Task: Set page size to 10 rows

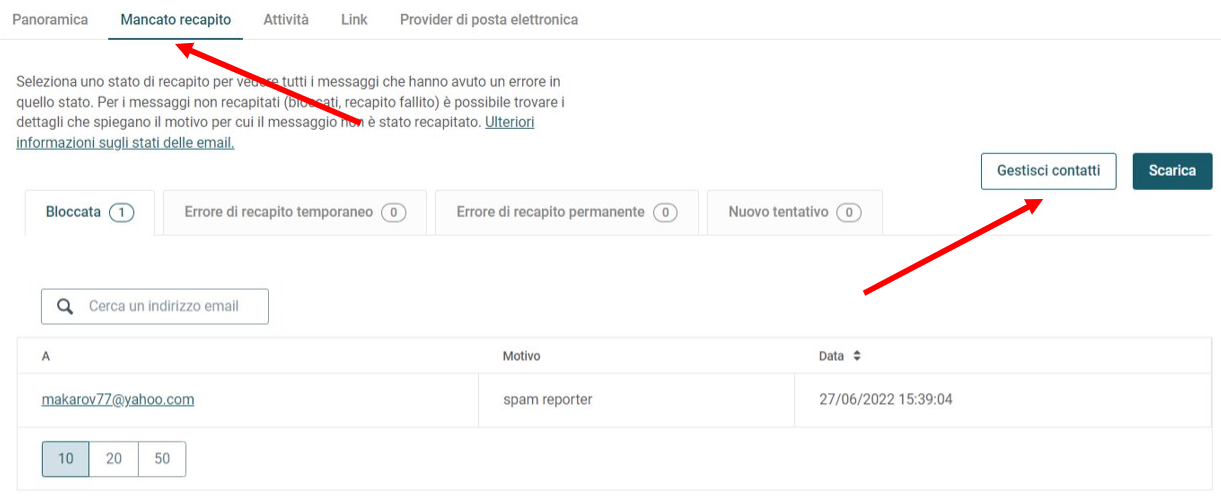Action: [x=66, y=459]
